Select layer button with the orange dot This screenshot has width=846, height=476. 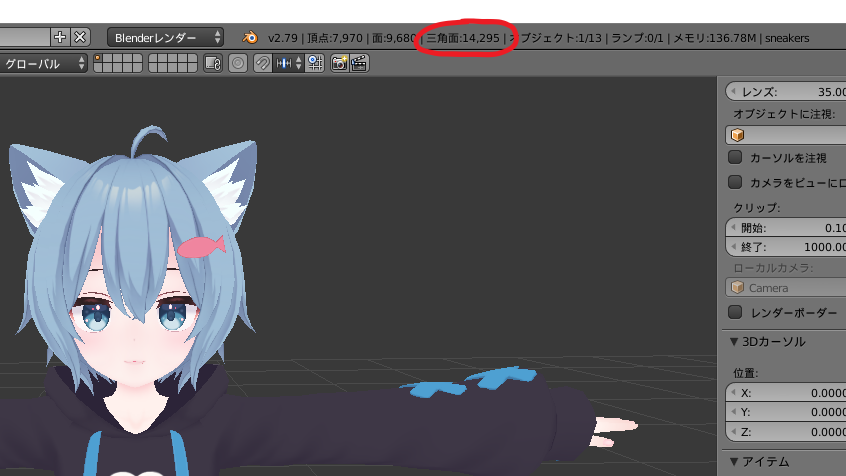99,59
